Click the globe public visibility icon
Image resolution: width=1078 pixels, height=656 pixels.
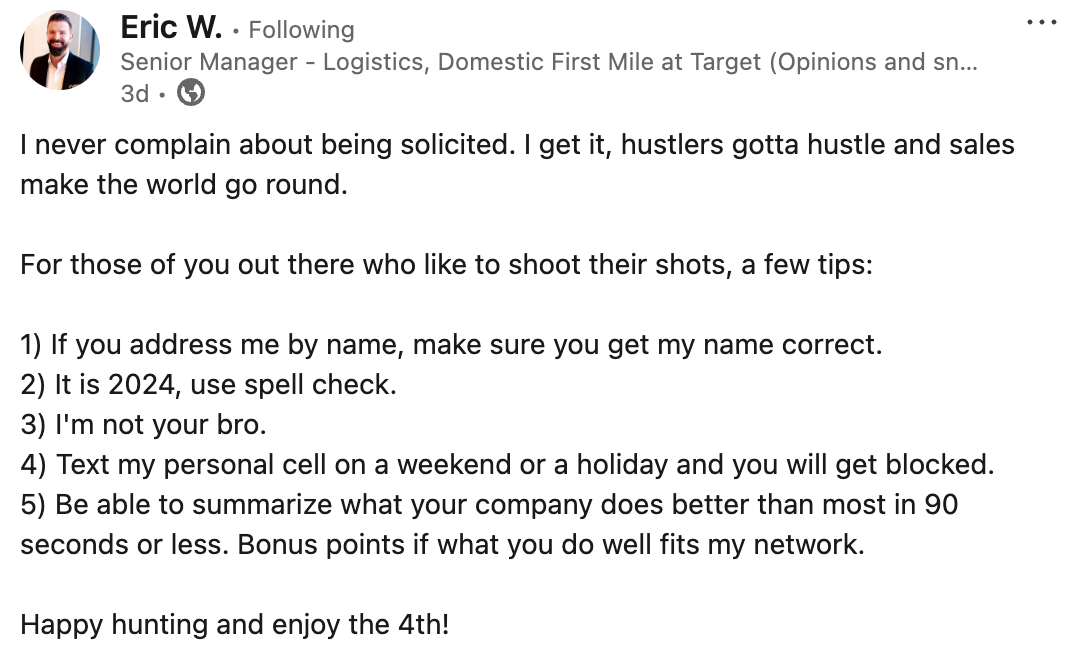point(190,93)
